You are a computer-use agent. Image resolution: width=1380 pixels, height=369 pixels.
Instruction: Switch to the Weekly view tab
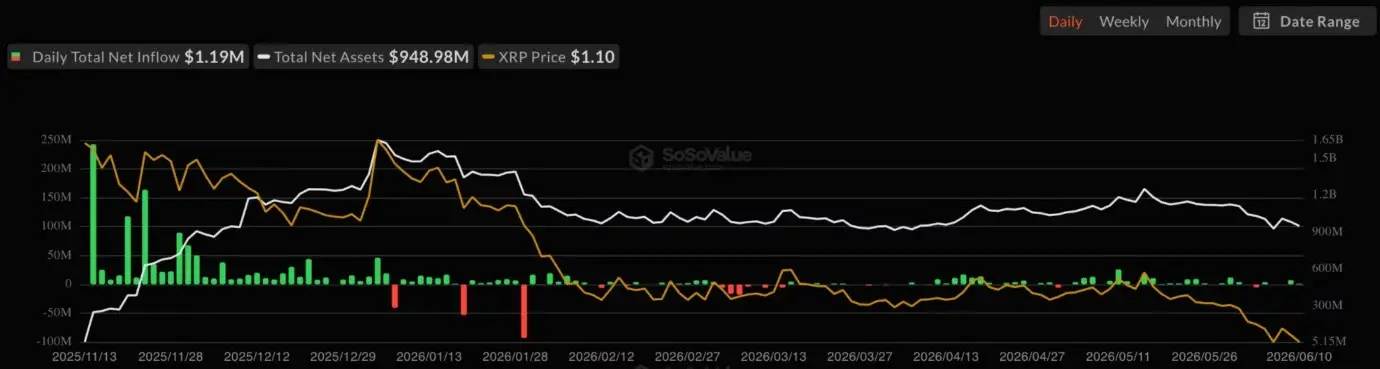1124,21
